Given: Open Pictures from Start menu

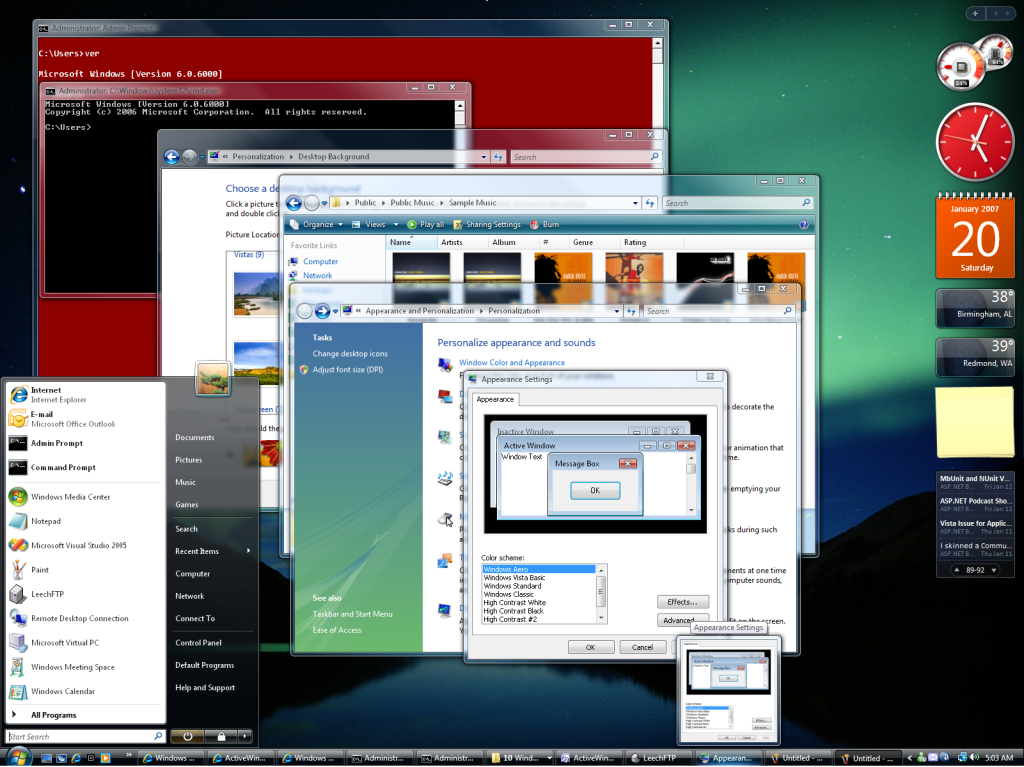Looking at the screenshot, I should point(189,460).
